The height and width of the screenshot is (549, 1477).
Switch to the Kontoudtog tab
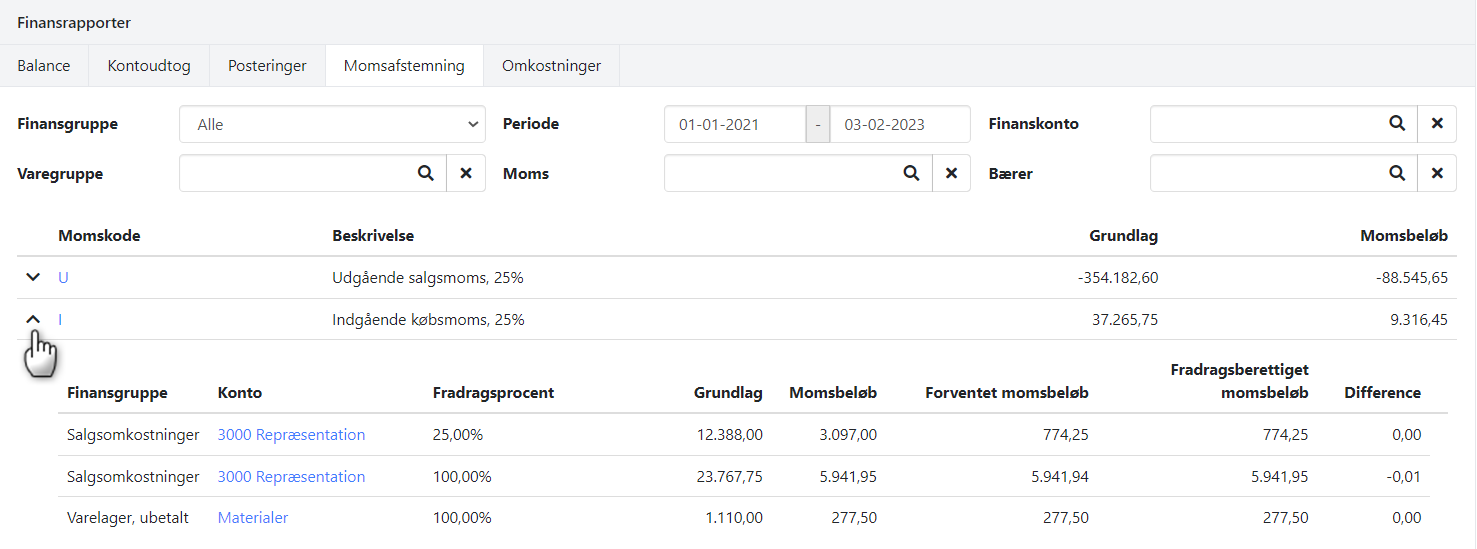(x=150, y=66)
